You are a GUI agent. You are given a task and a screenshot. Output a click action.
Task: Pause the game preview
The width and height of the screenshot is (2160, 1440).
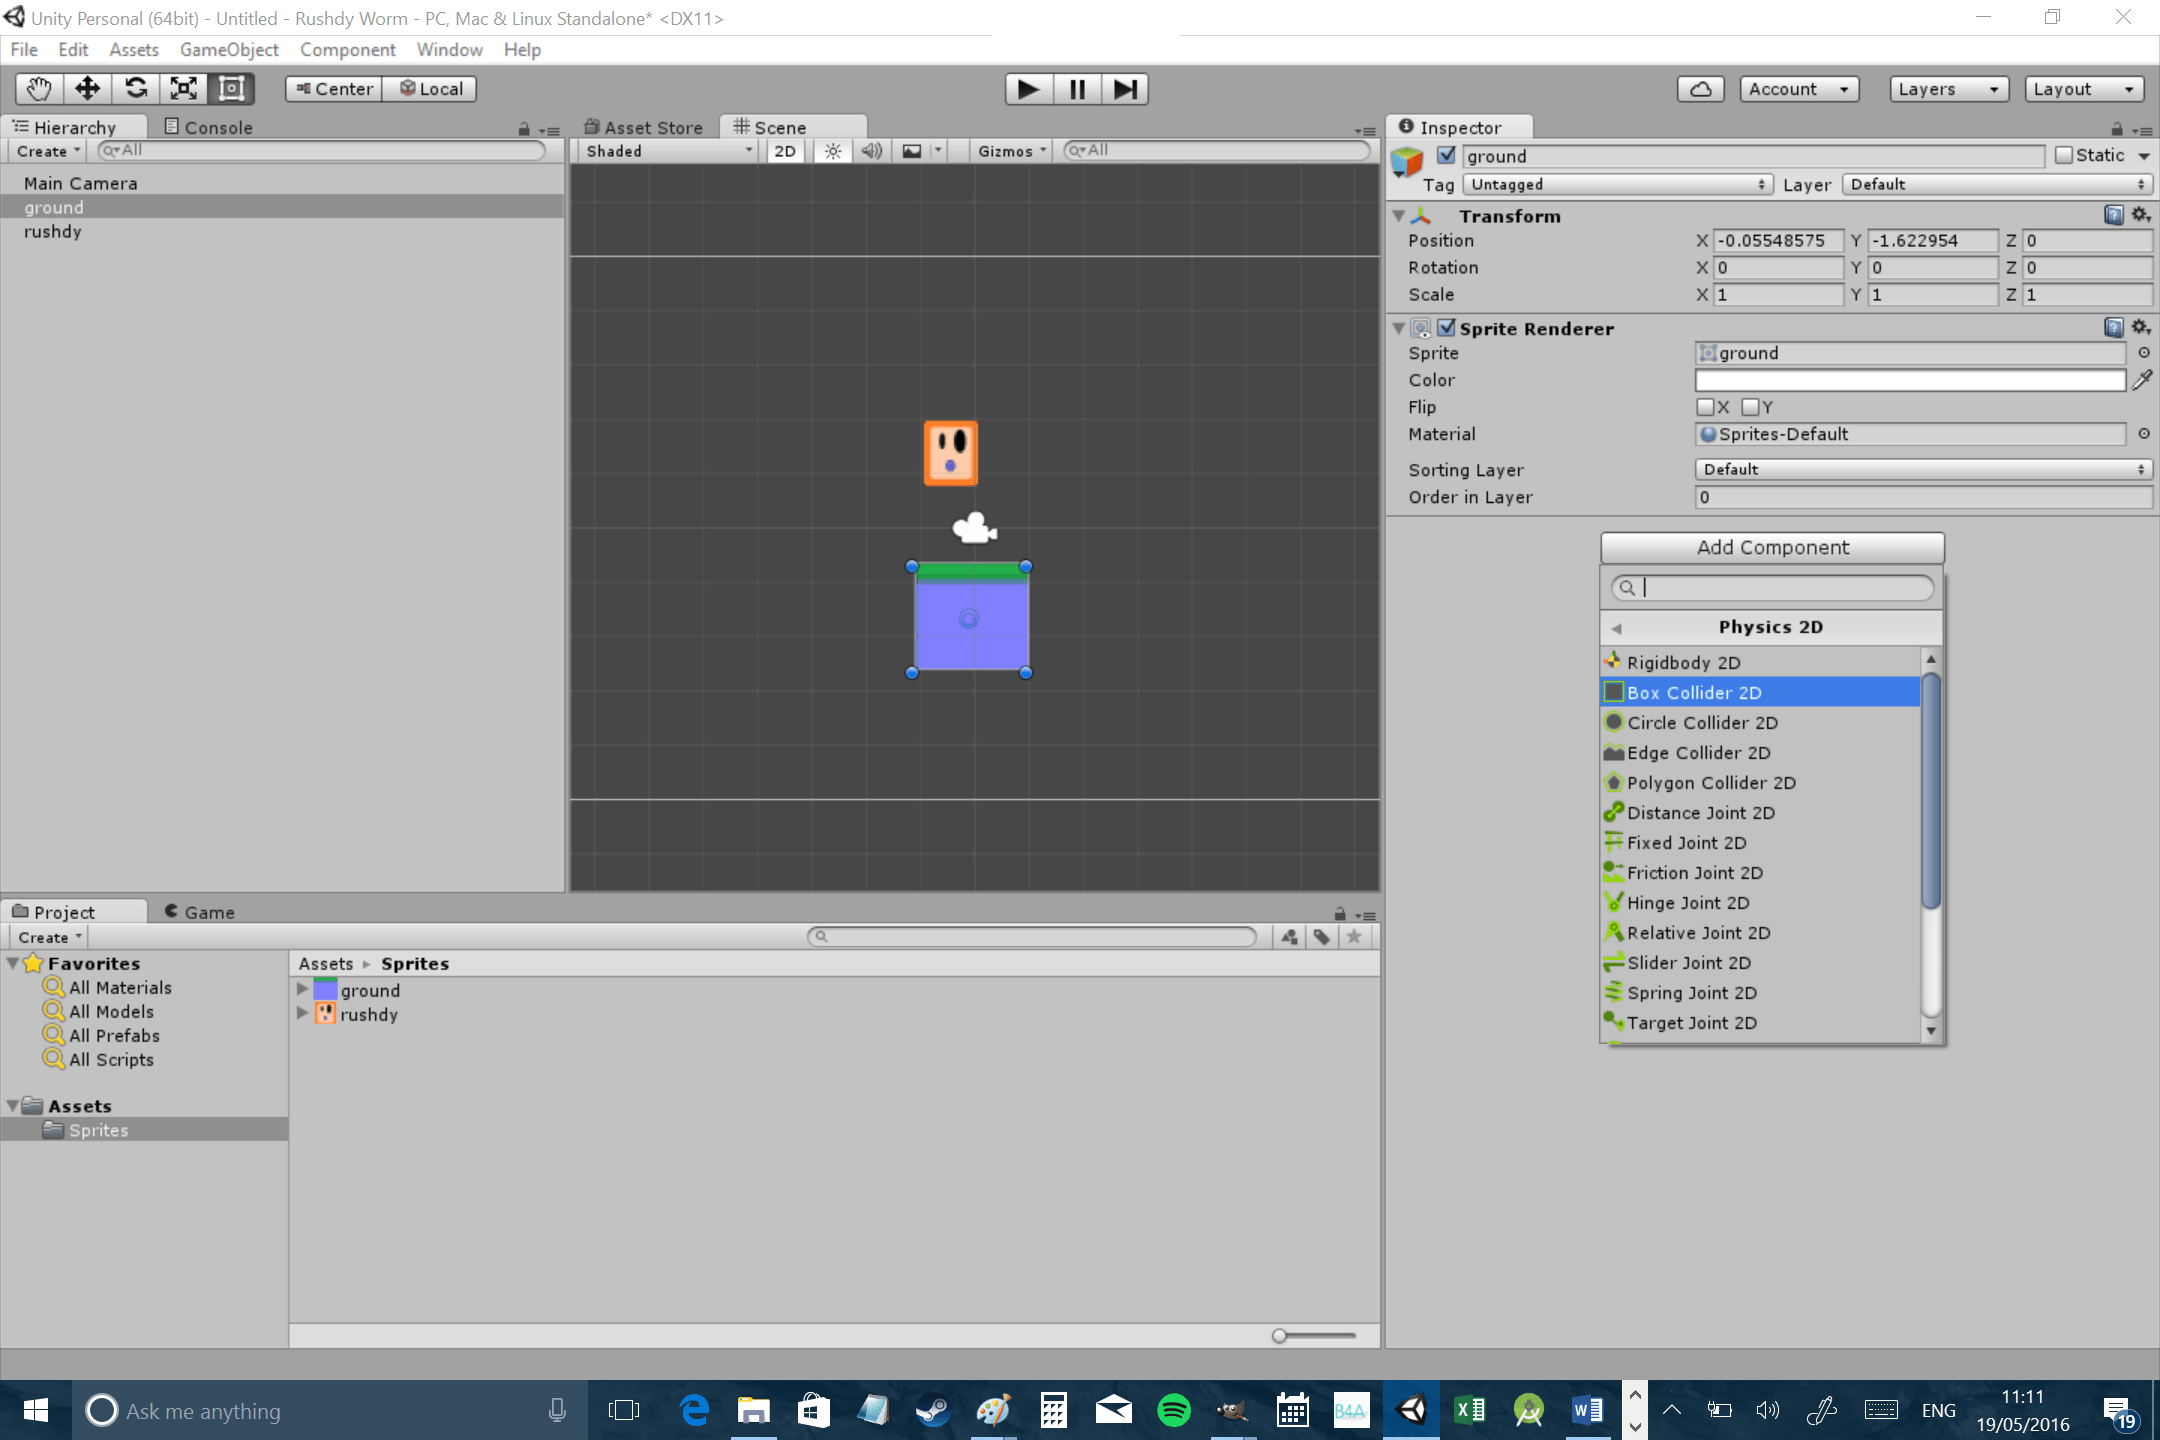click(x=1077, y=89)
